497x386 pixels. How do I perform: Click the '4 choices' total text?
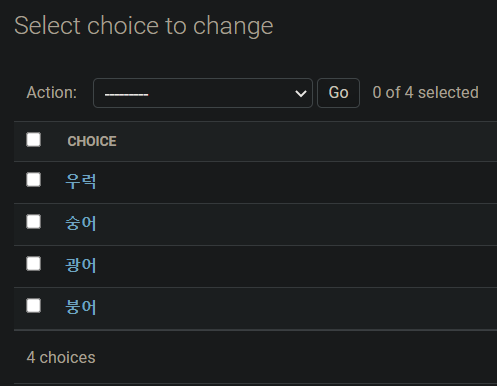pyautogui.click(x=61, y=358)
